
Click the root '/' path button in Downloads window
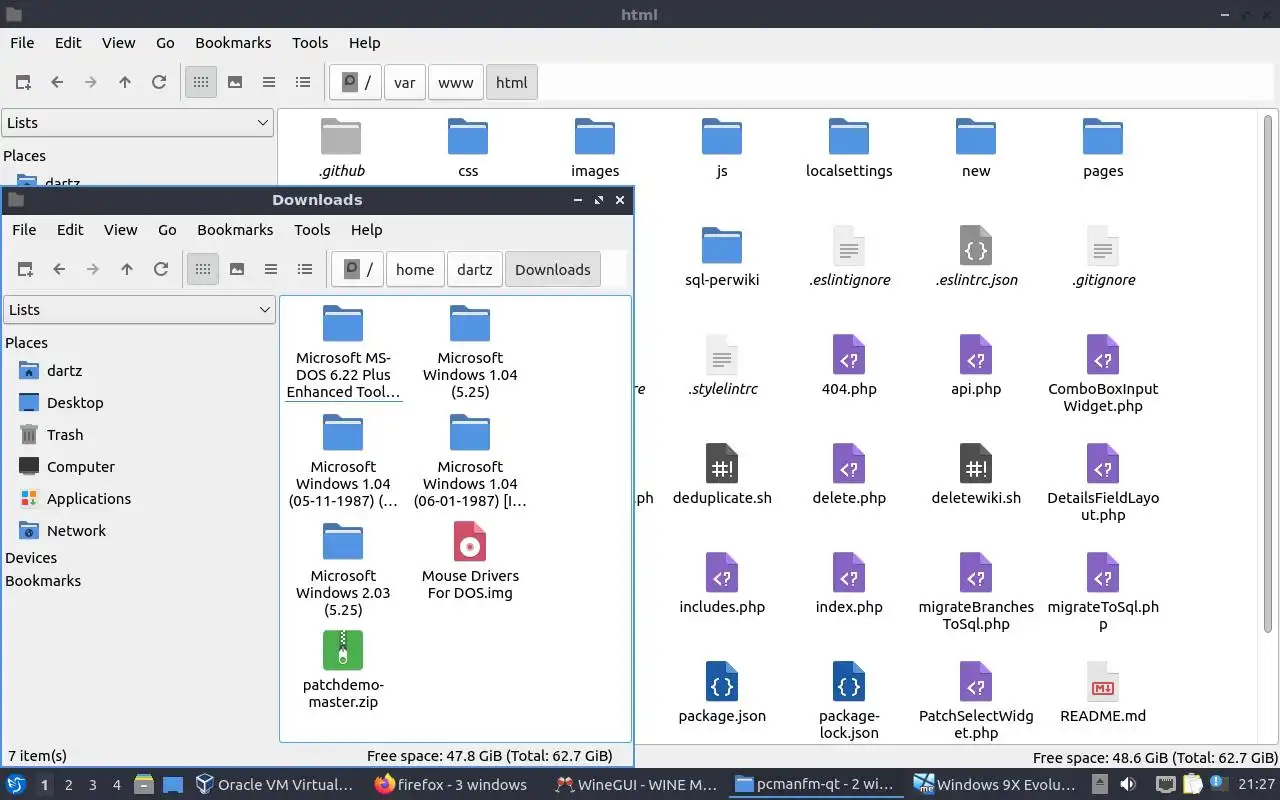click(x=358, y=269)
